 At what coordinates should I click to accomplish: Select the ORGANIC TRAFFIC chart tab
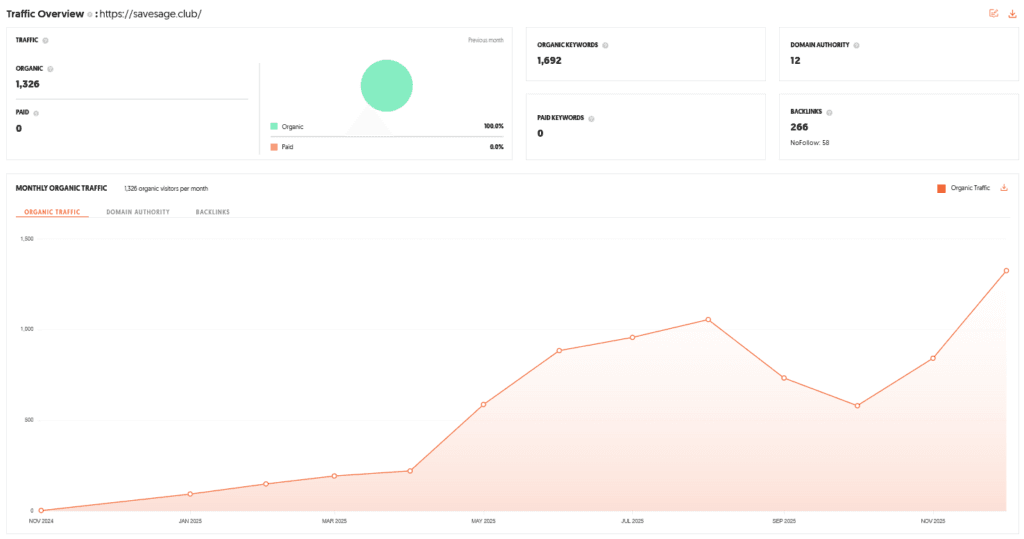[52, 212]
